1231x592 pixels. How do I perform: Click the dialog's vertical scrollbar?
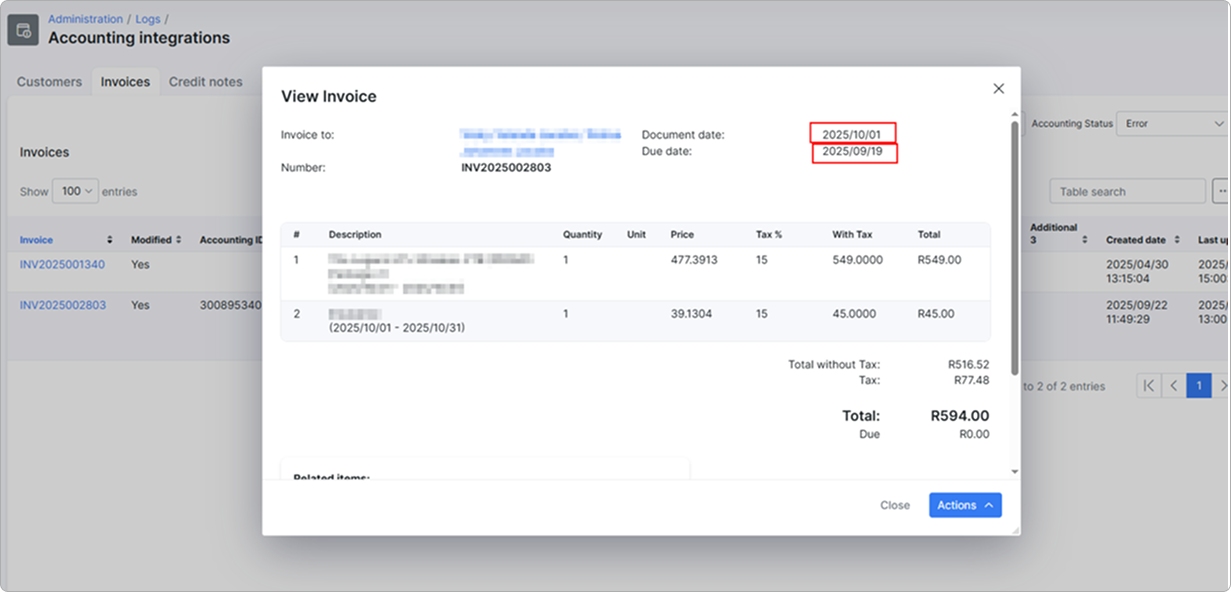coord(1013,250)
